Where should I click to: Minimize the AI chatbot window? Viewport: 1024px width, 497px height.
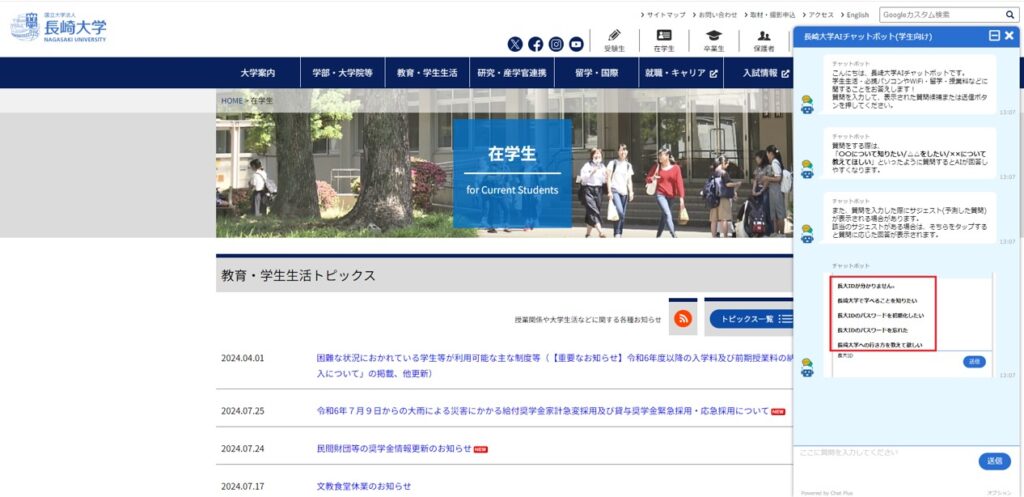[x=994, y=36]
